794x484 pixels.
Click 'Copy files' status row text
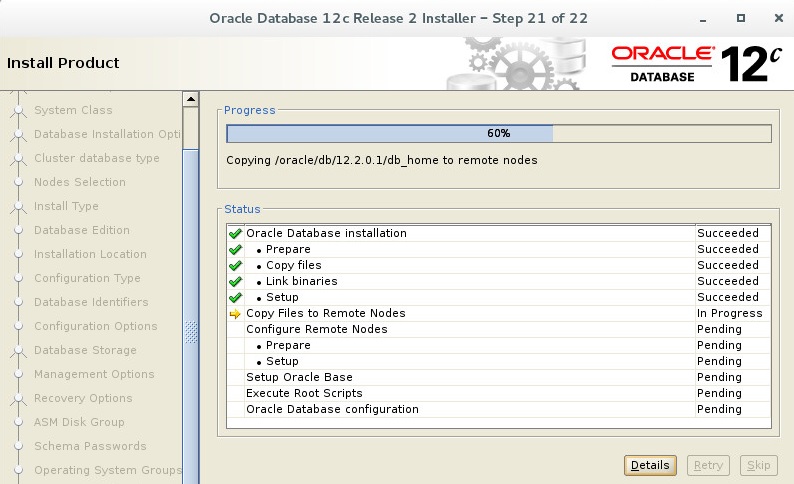[x=294, y=265]
